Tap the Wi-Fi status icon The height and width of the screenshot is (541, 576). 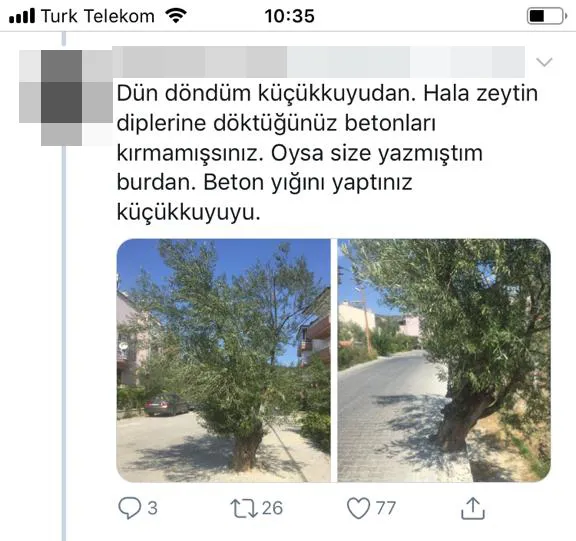click(176, 16)
